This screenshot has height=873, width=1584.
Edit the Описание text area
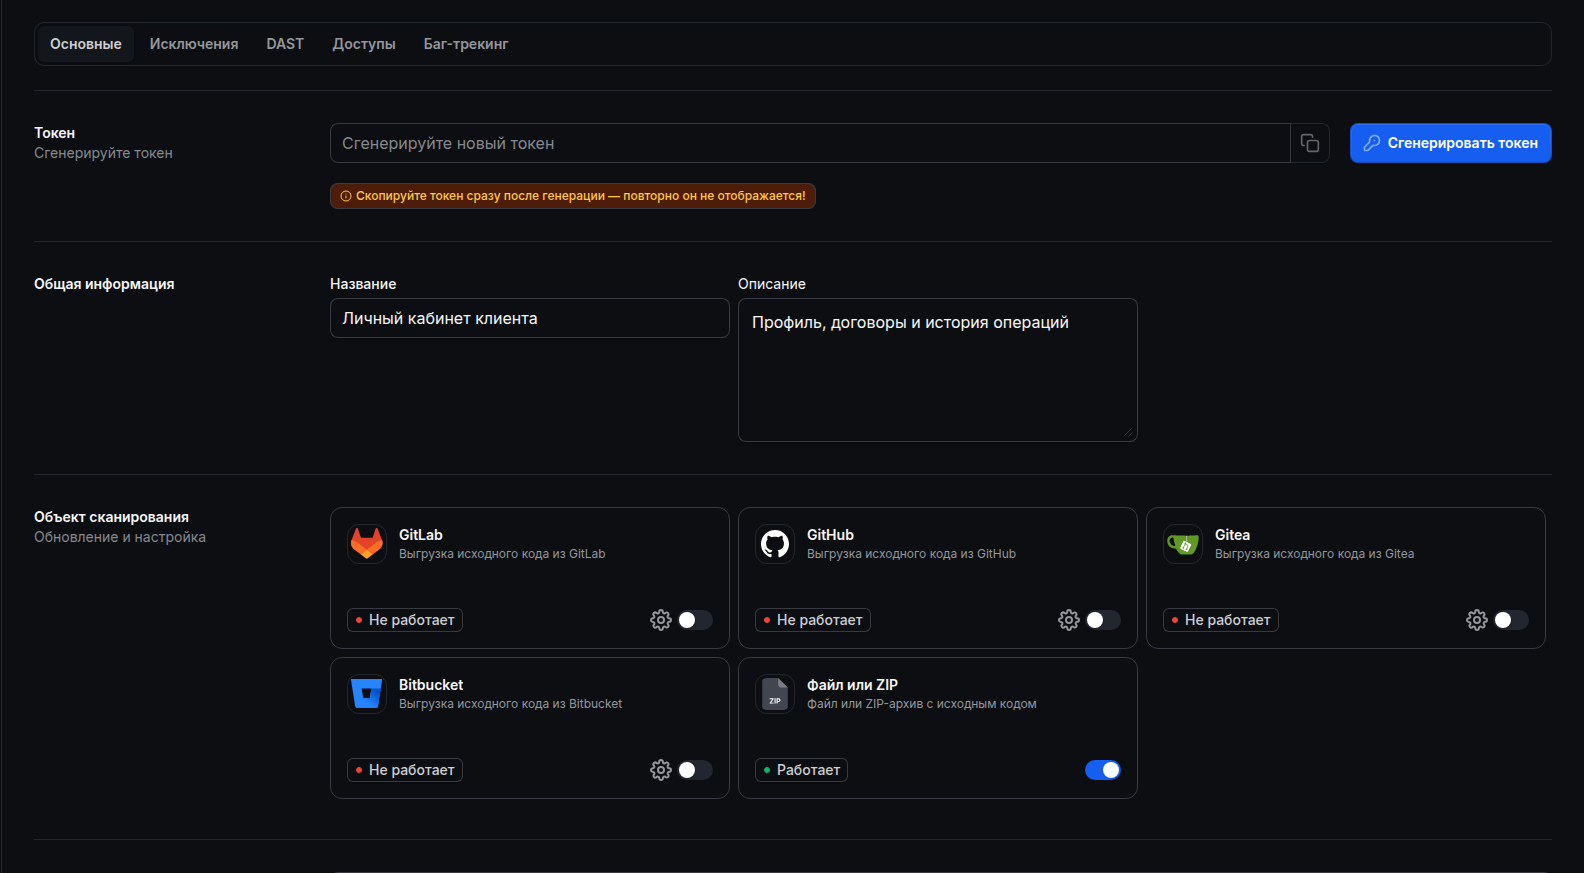938,370
